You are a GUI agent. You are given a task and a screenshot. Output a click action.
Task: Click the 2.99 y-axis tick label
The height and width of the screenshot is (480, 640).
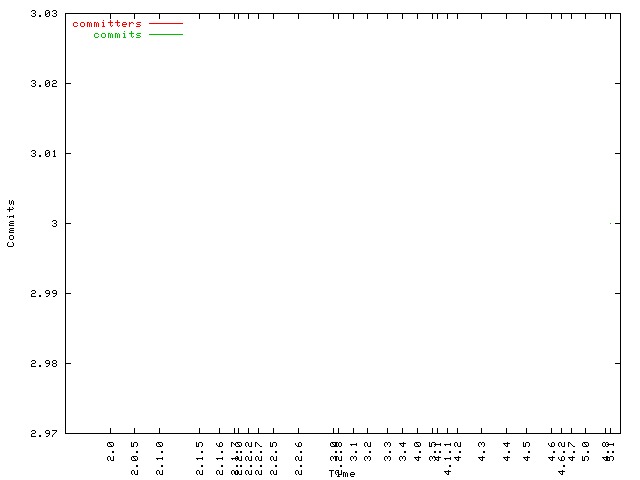click(x=42, y=294)
